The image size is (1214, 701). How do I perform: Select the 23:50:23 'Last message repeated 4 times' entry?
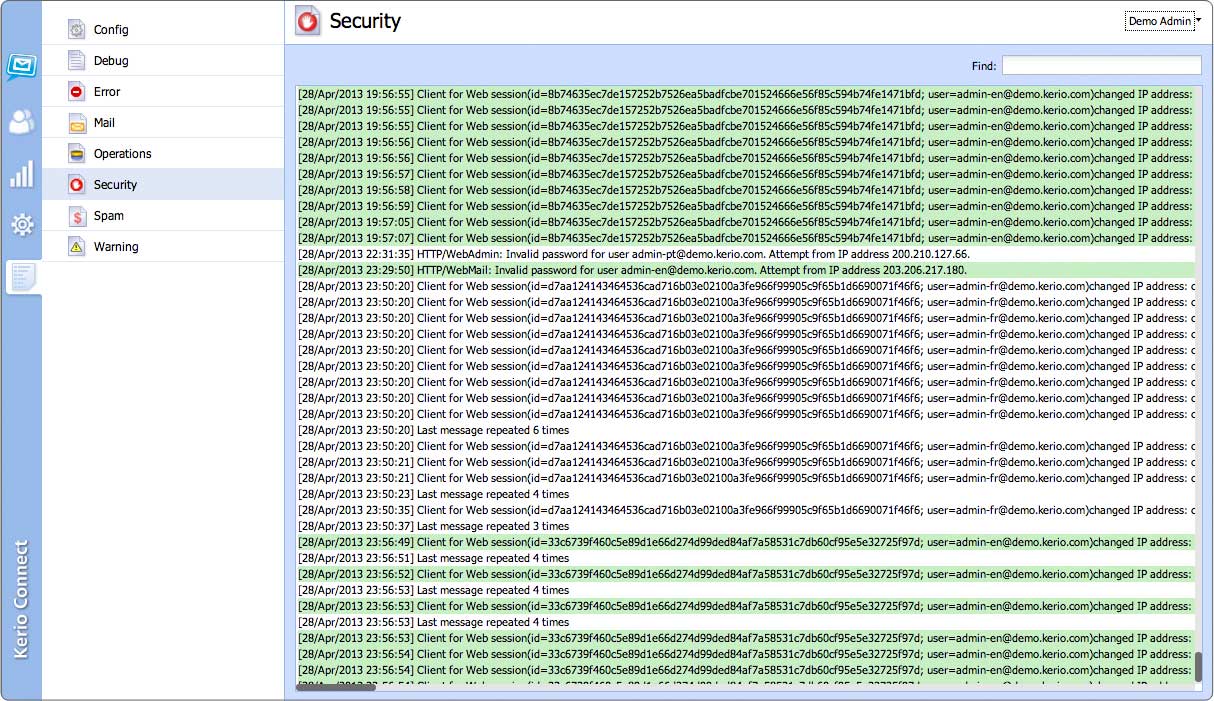(745, 494)
